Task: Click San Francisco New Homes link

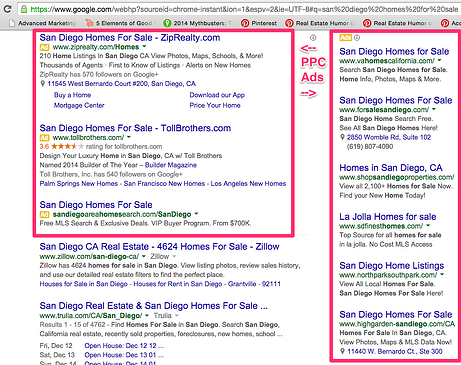Action: [x=164, y=184]
